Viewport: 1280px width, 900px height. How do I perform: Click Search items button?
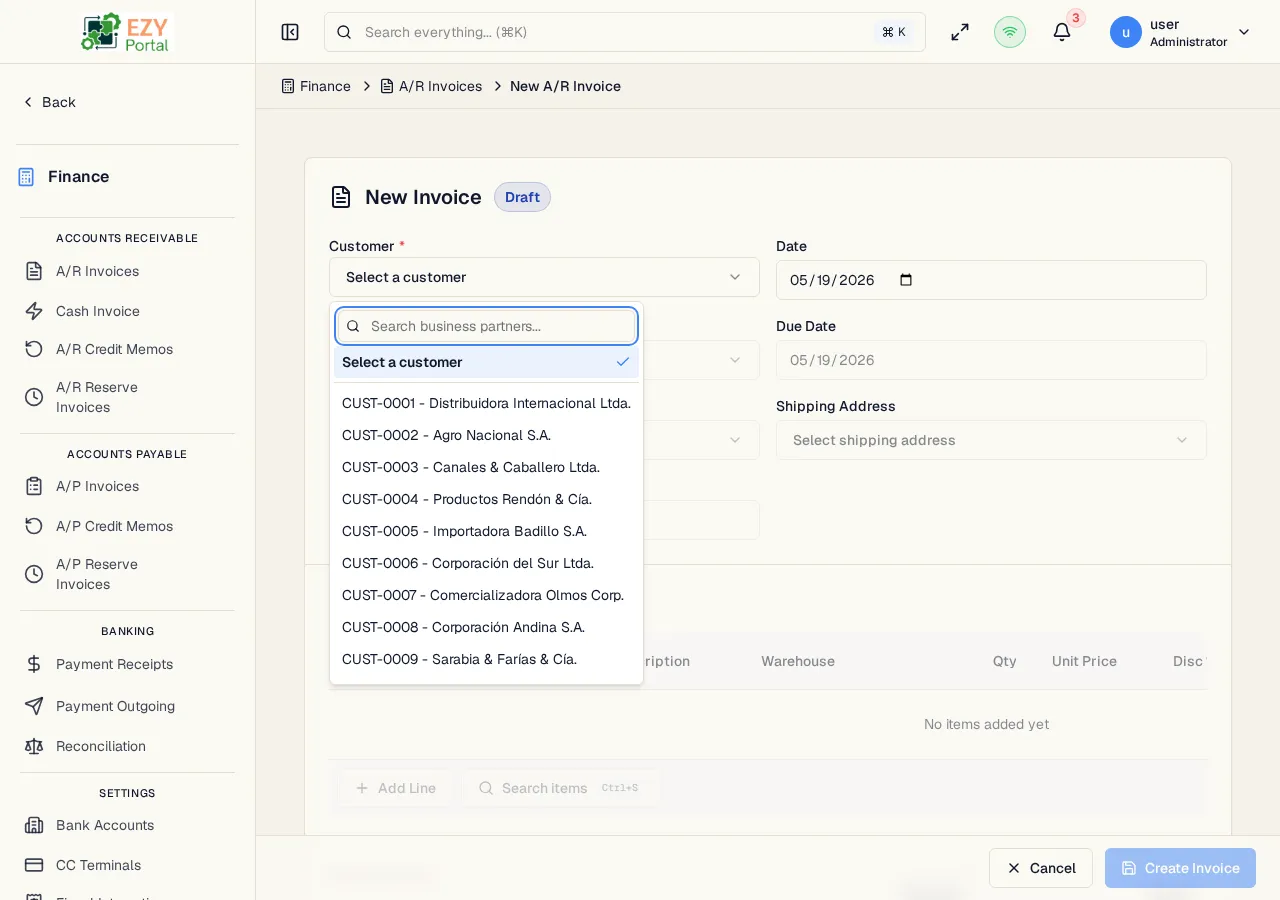coord(559,788)
